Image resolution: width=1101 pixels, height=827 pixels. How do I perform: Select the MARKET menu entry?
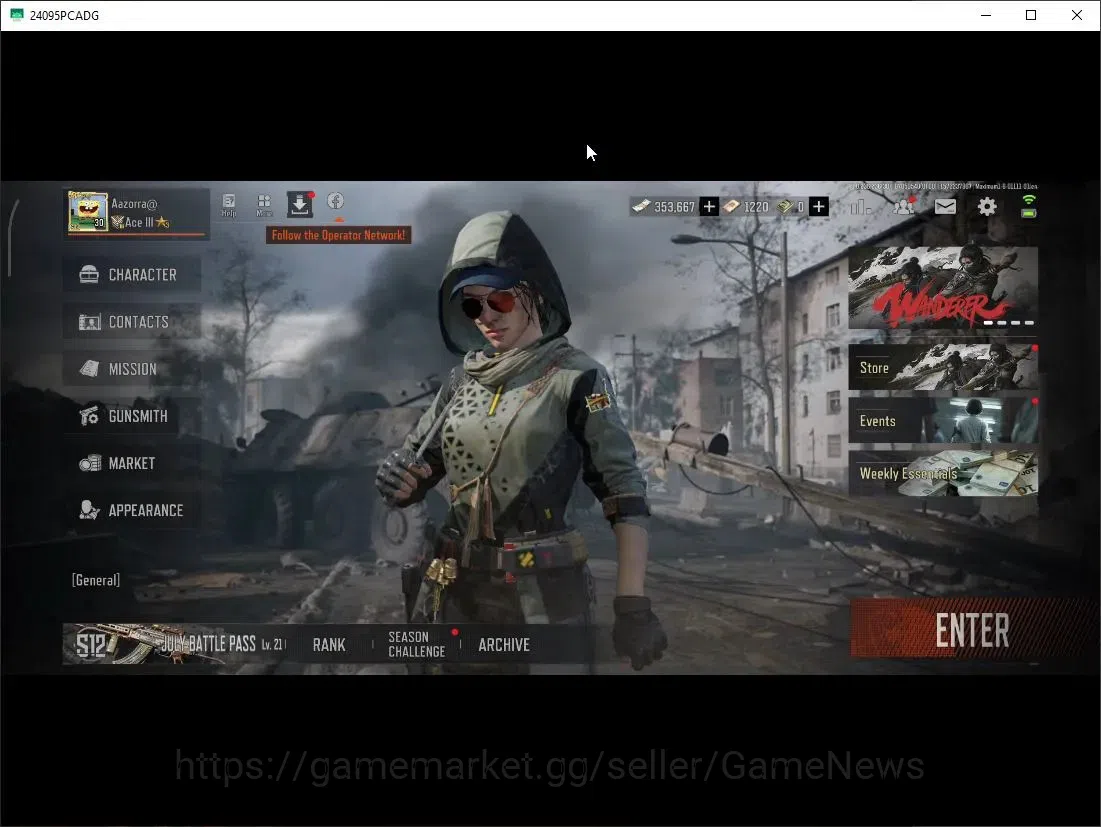pos(132,463)
